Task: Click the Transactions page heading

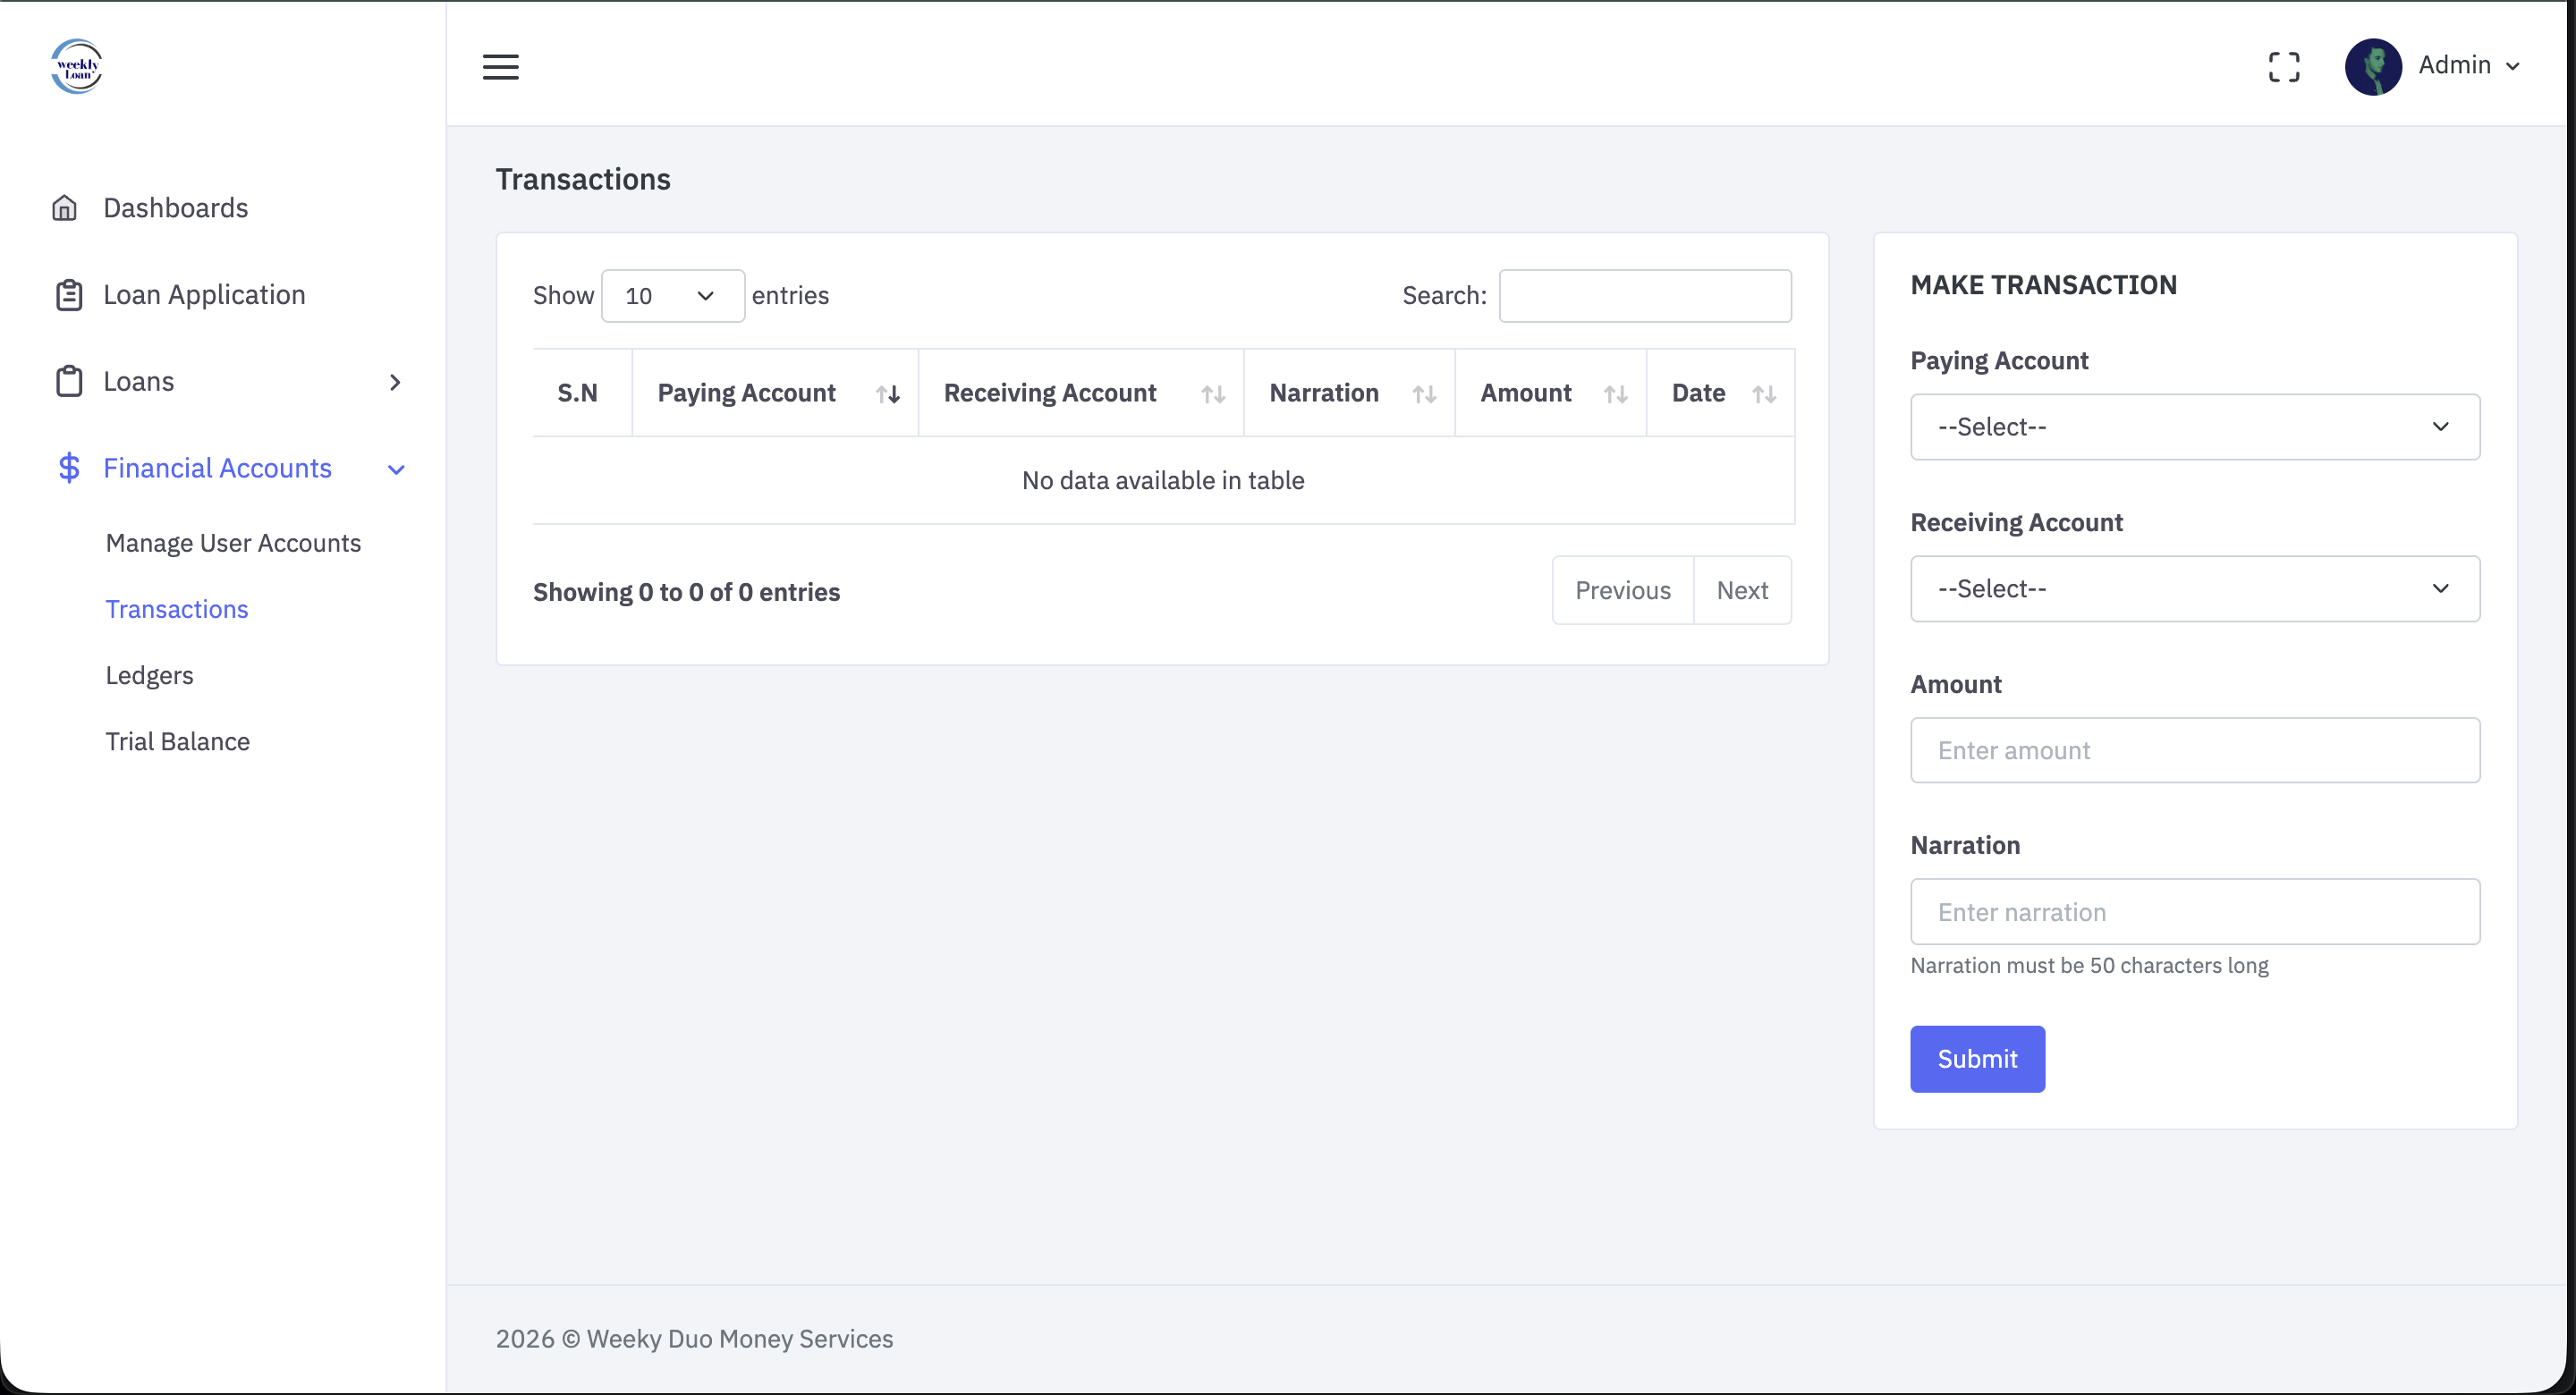Action: point(583,179)
